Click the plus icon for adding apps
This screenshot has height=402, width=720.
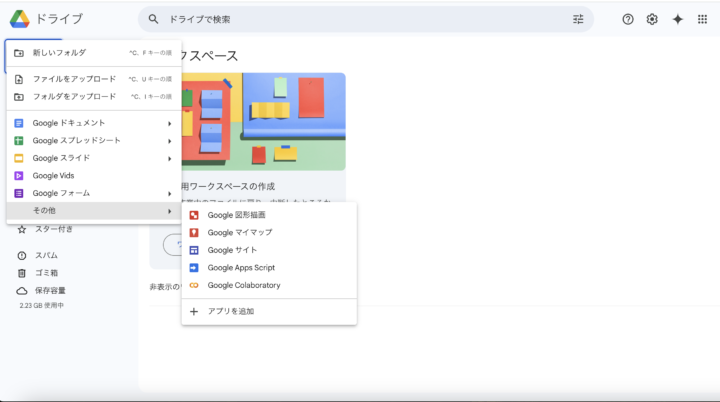(x=194, y=311)
